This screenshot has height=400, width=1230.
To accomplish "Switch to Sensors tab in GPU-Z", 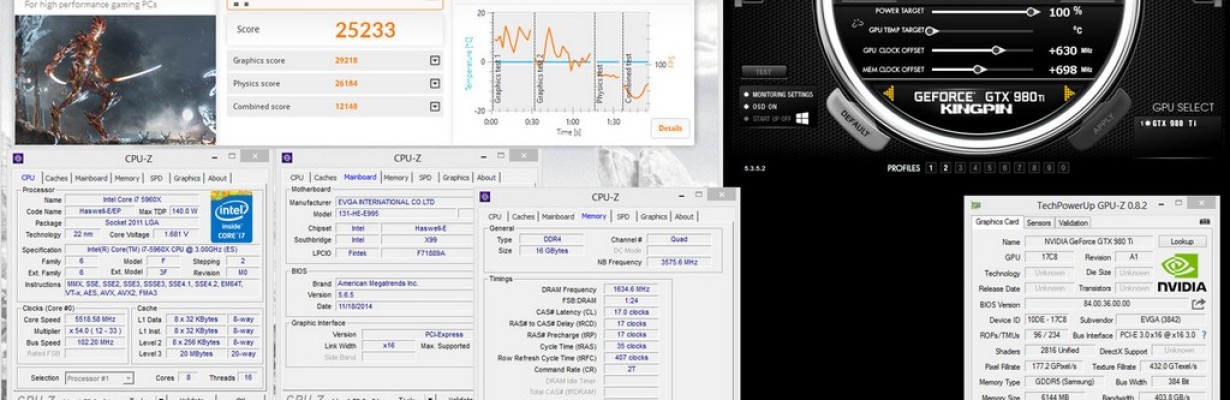I will click(1039, 223).
